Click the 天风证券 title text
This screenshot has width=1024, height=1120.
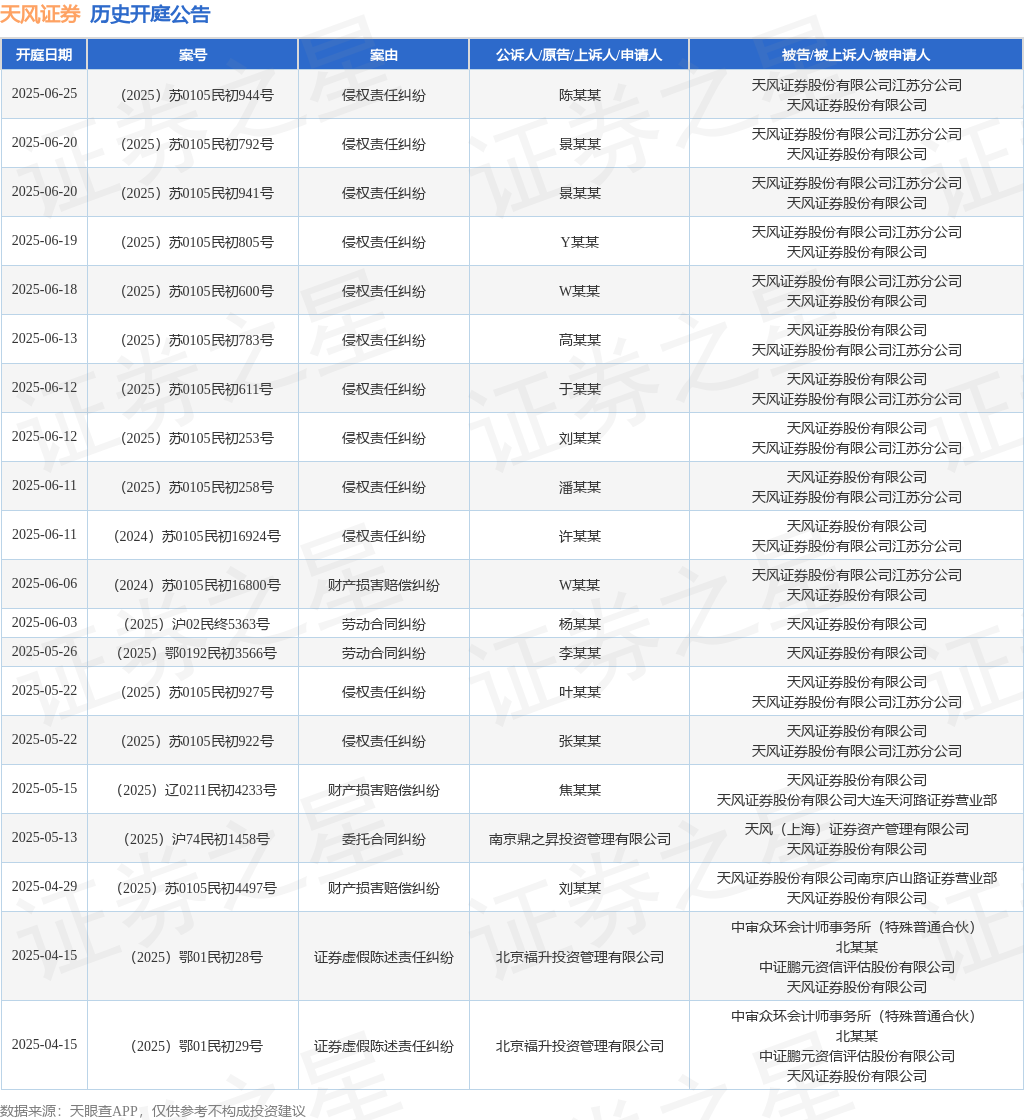pos(40,14)
